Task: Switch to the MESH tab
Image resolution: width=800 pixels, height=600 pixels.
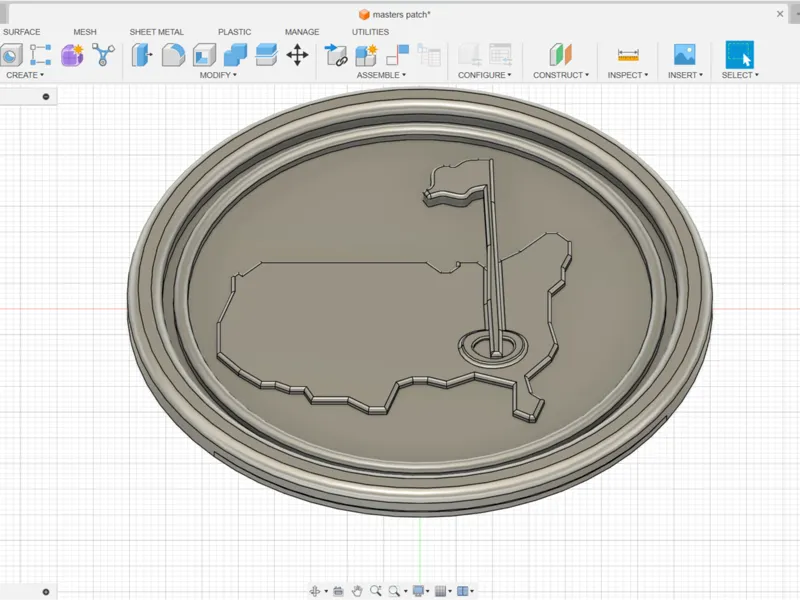Action: point(85,32)
